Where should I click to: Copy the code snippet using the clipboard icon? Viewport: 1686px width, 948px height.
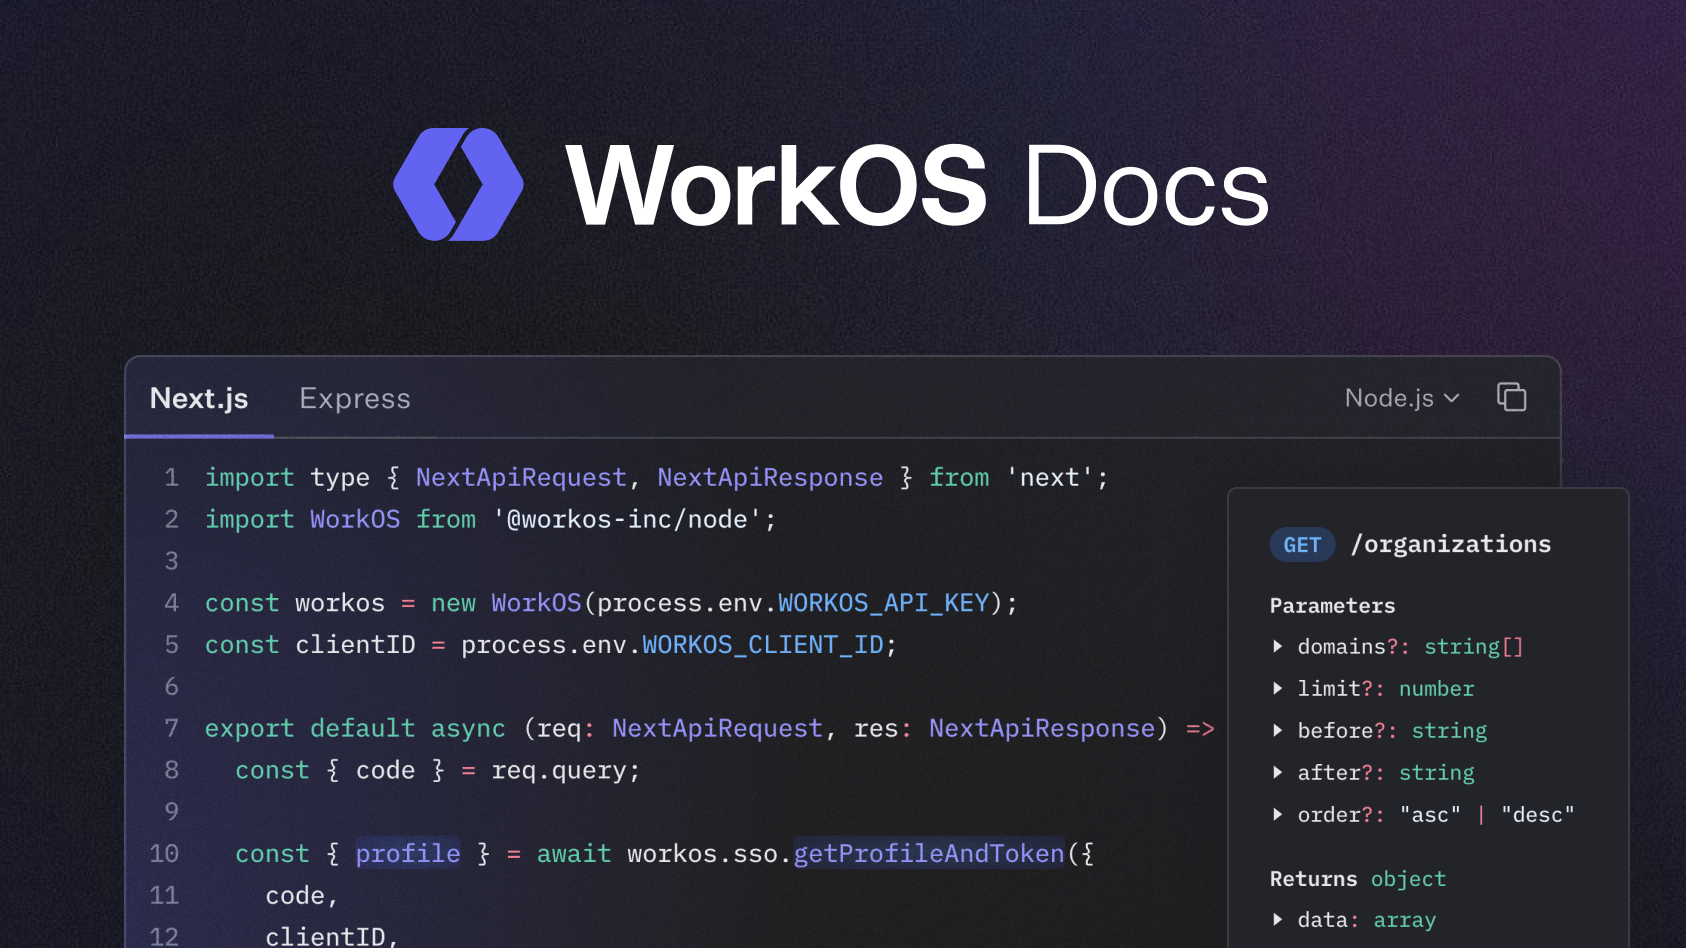(1511, 397)
